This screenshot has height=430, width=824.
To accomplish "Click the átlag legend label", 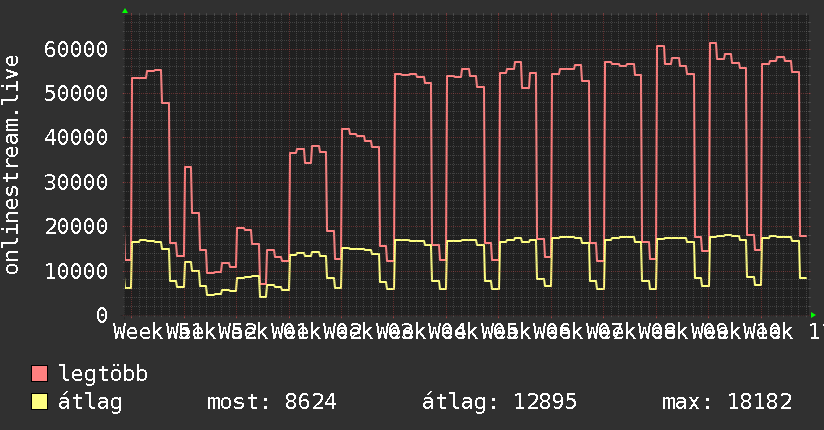I will point(90,402).
